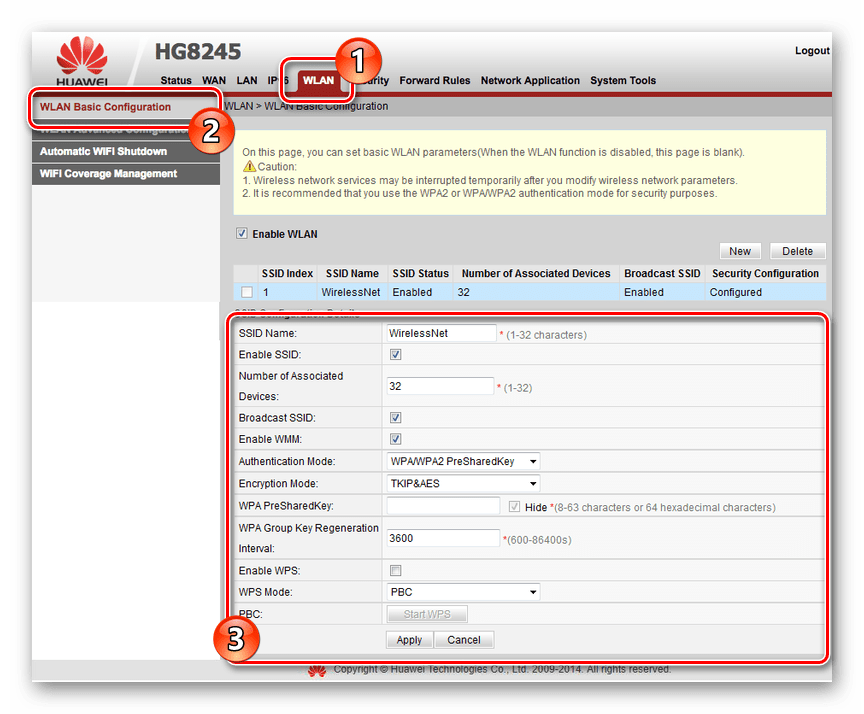
Task: Open the System Tools tab
Action: point(623,80)
